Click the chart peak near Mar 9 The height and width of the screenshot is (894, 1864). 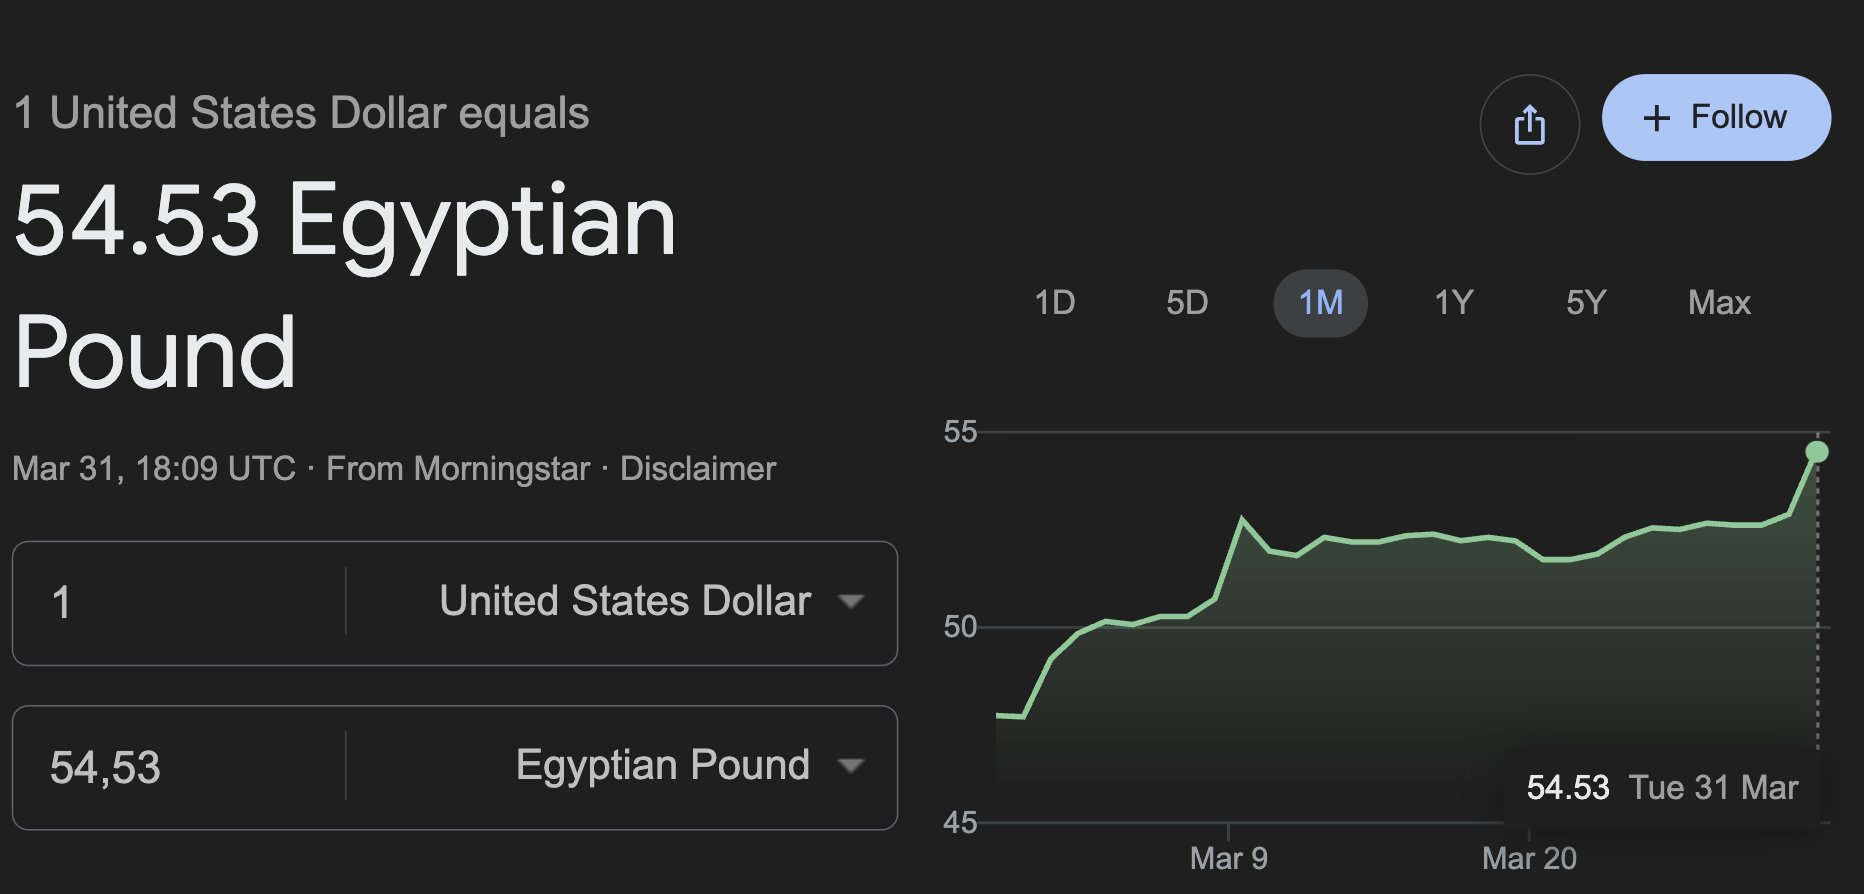pyautogui.click(x=1242, y=519)
